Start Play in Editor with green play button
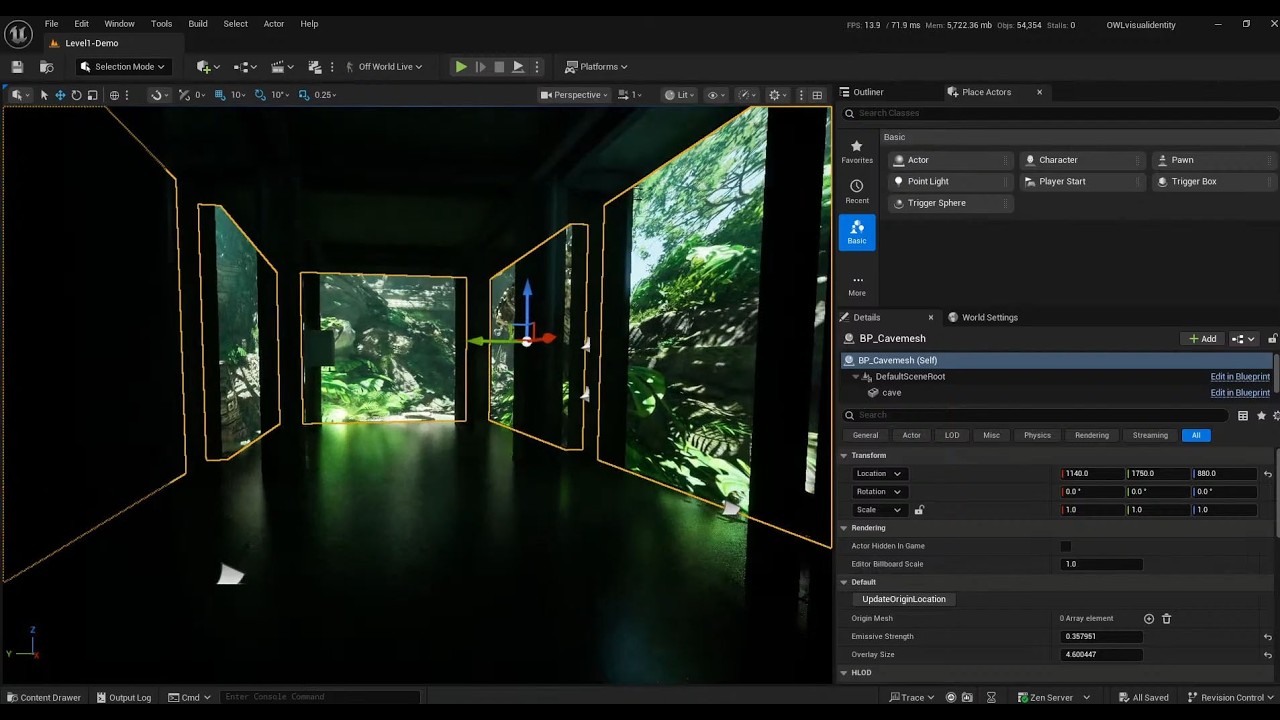This screenshot has width=1280, height=720. 460,67
